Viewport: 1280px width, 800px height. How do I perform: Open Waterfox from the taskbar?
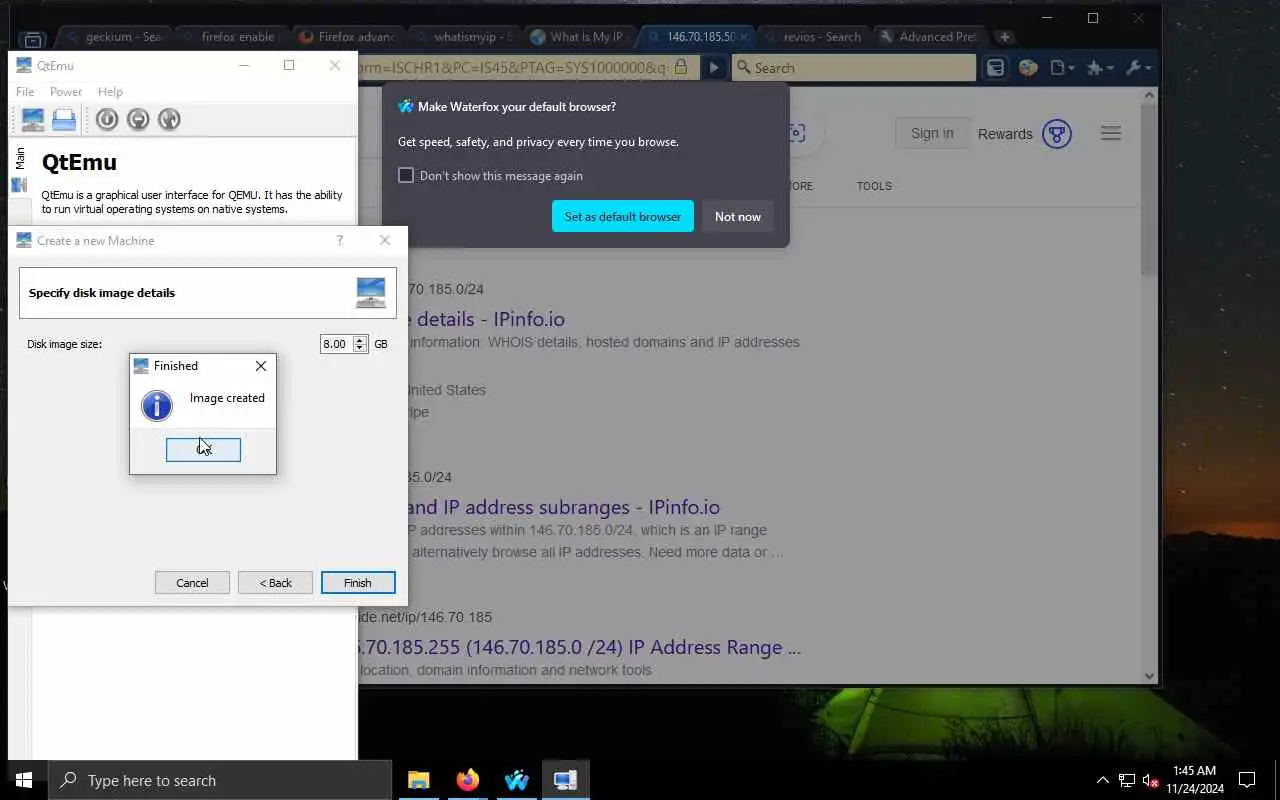[516, 780]
